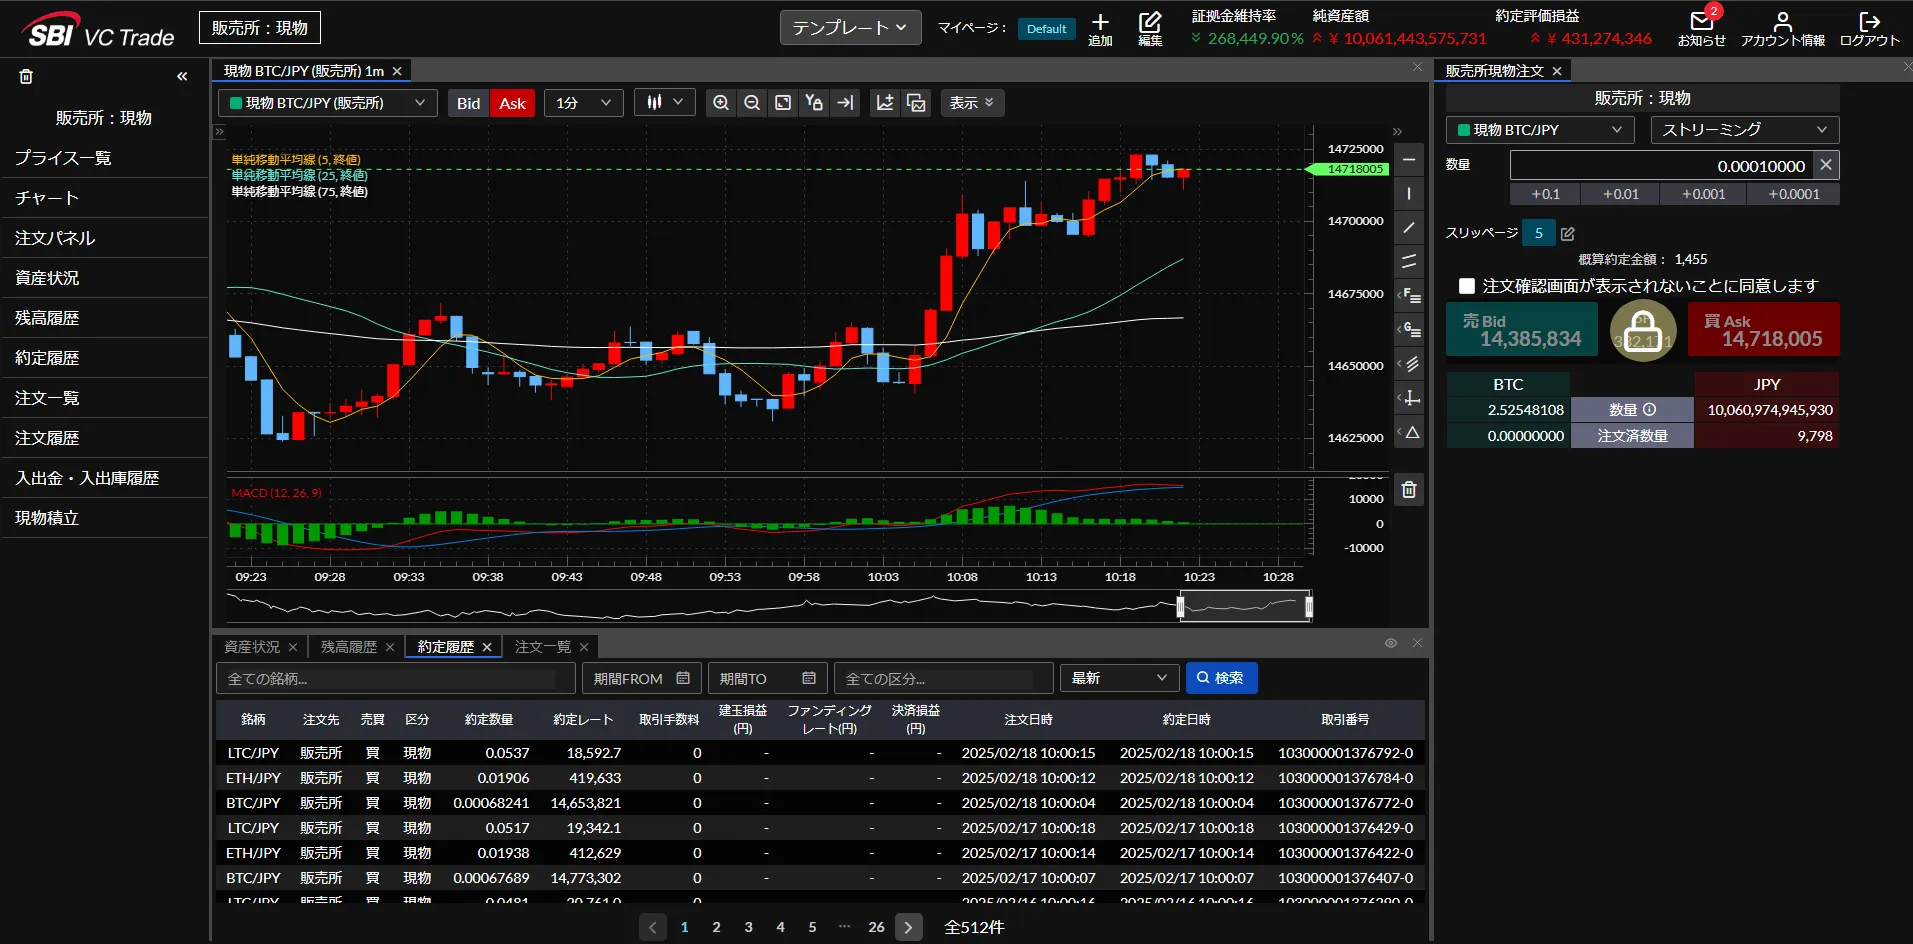
Task: Open the ストリーミング order type dropdown
Action: pos(1744,130)
